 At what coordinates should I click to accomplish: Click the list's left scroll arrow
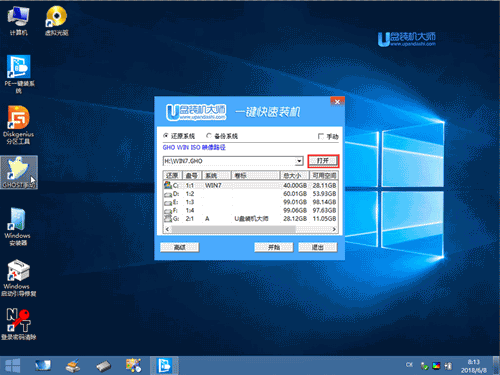click(167, 229)
